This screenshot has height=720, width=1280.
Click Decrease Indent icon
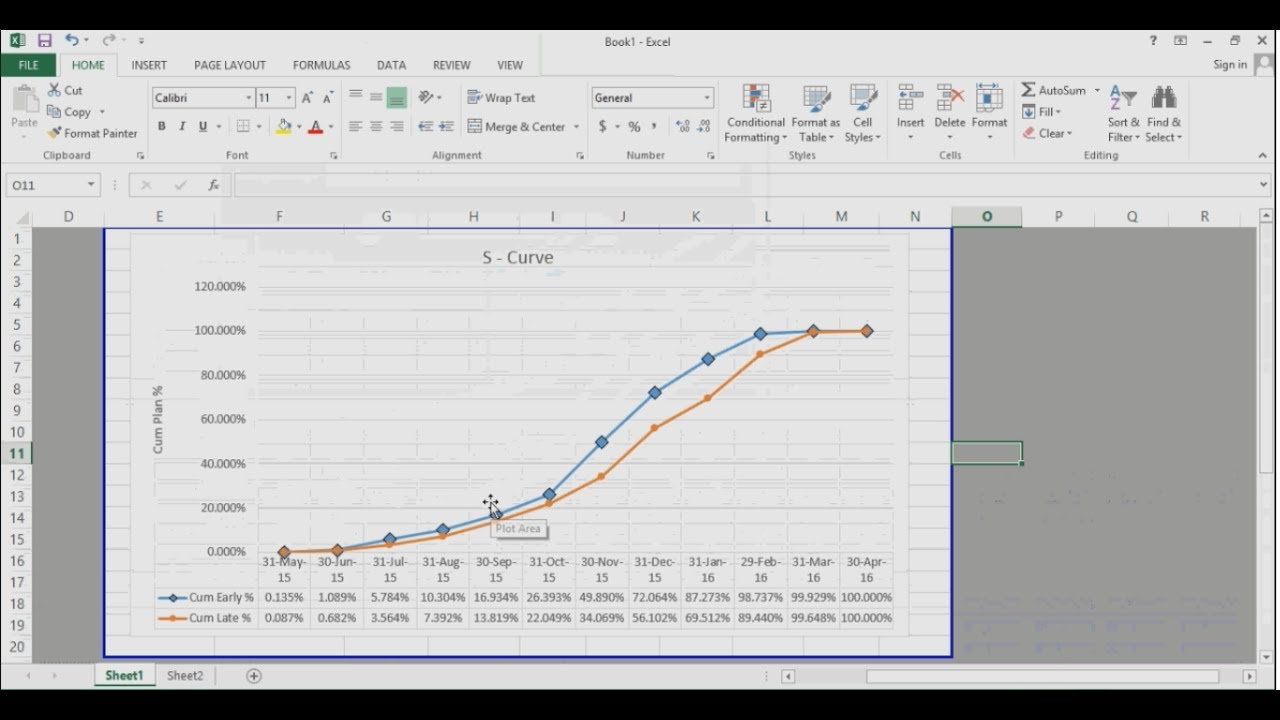pyautogui.click(x=425, y=127)
